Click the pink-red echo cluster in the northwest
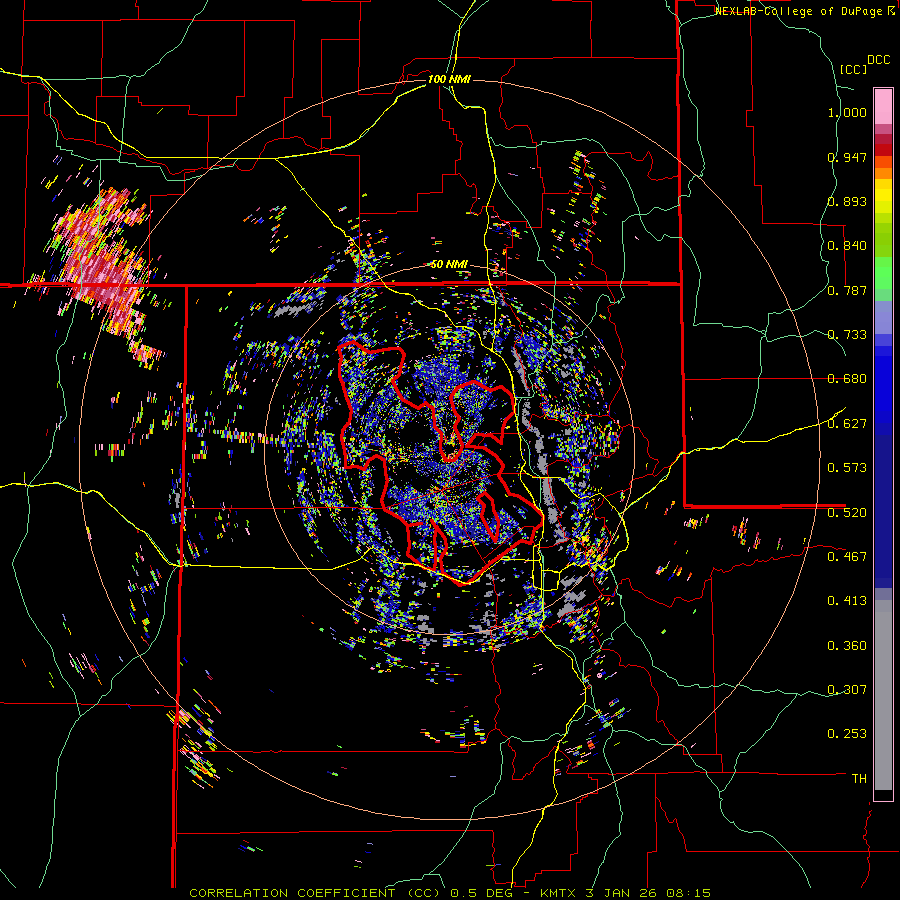The image size is (900, 900). [103, 261]
